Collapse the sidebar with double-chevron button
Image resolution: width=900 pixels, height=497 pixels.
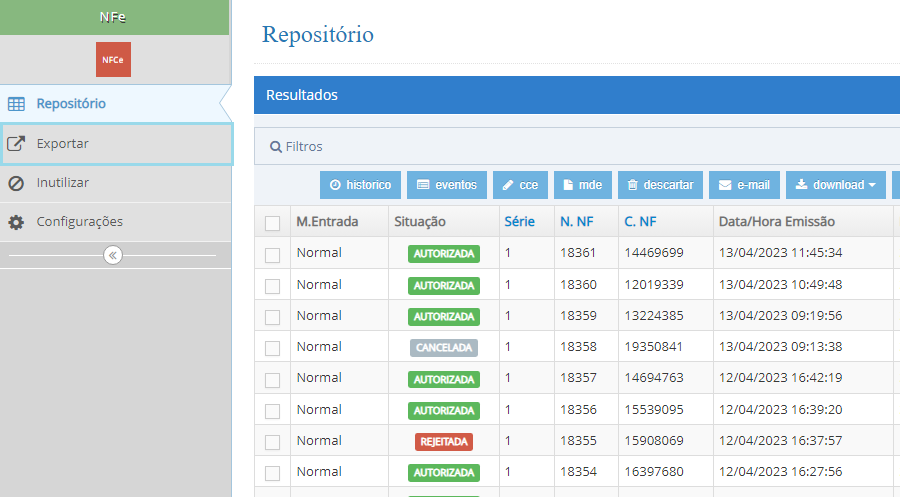113,255
